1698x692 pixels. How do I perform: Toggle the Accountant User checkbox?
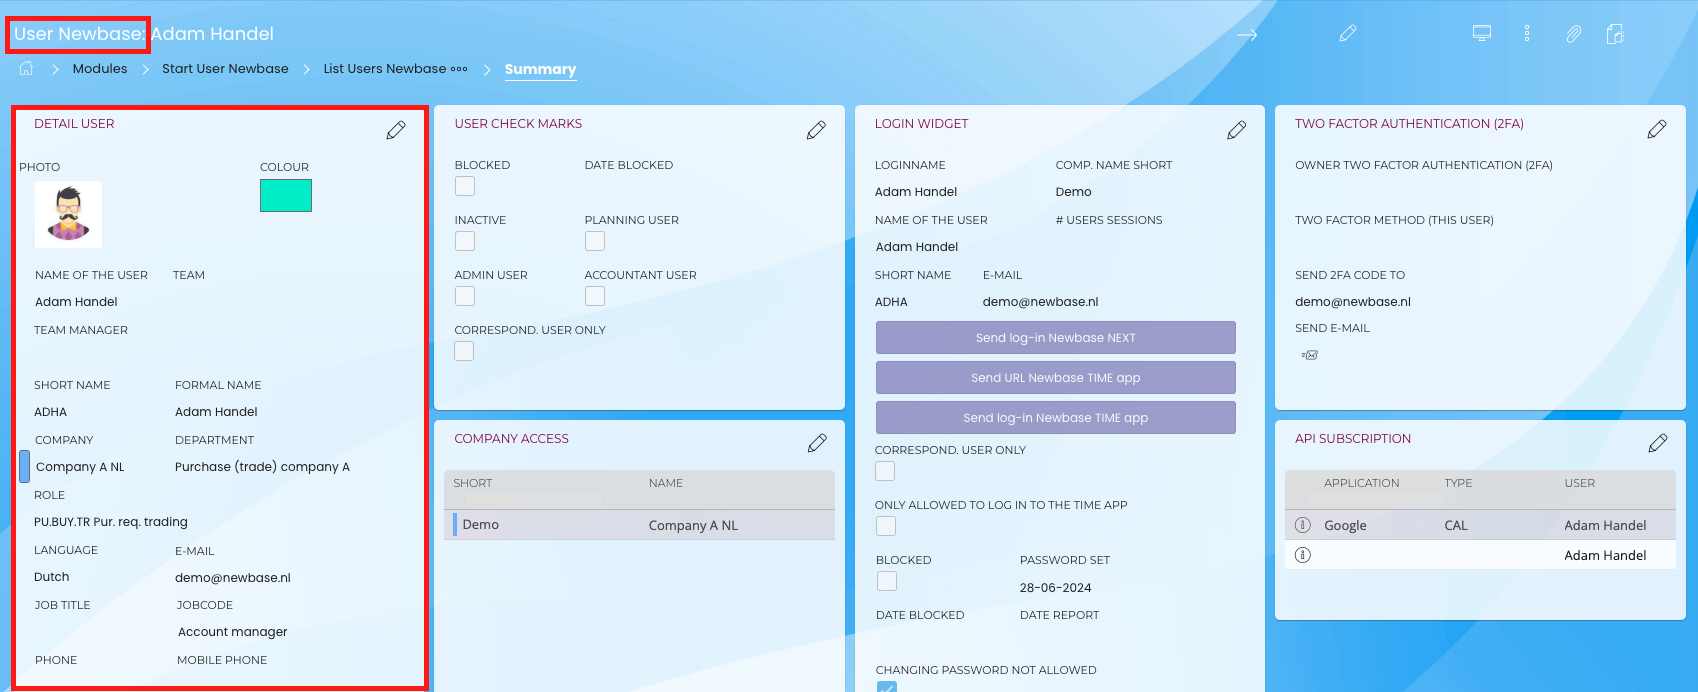point(595,296)
